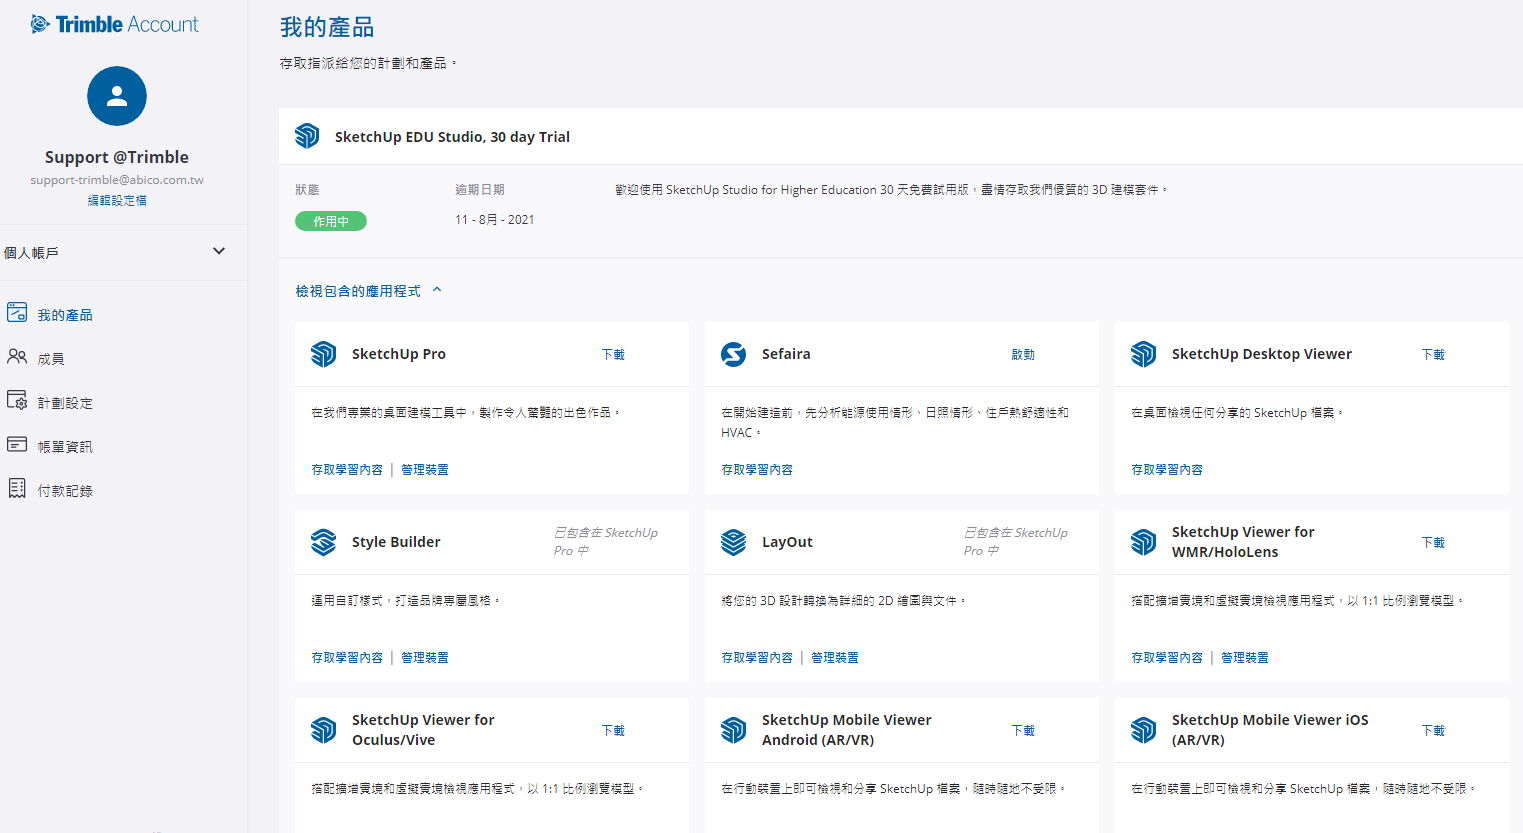Open 存取學習內容 under Sefaira
This screenshot has width=1523, height=833.
757,470
